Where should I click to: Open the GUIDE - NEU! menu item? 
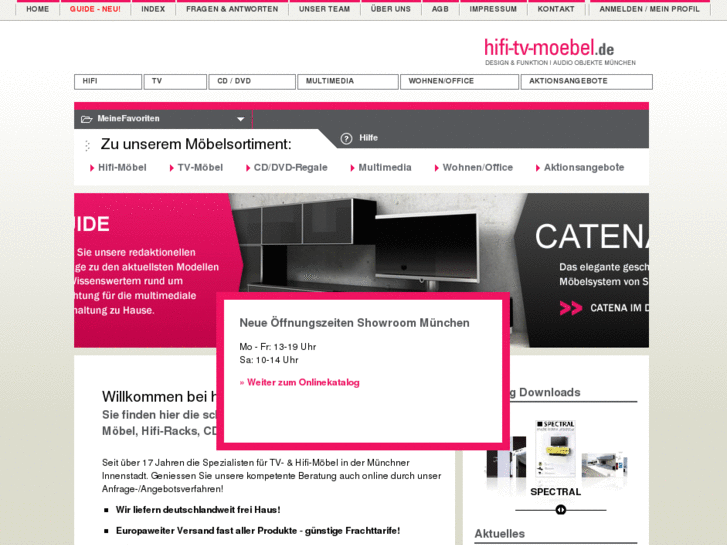point(95,9)
